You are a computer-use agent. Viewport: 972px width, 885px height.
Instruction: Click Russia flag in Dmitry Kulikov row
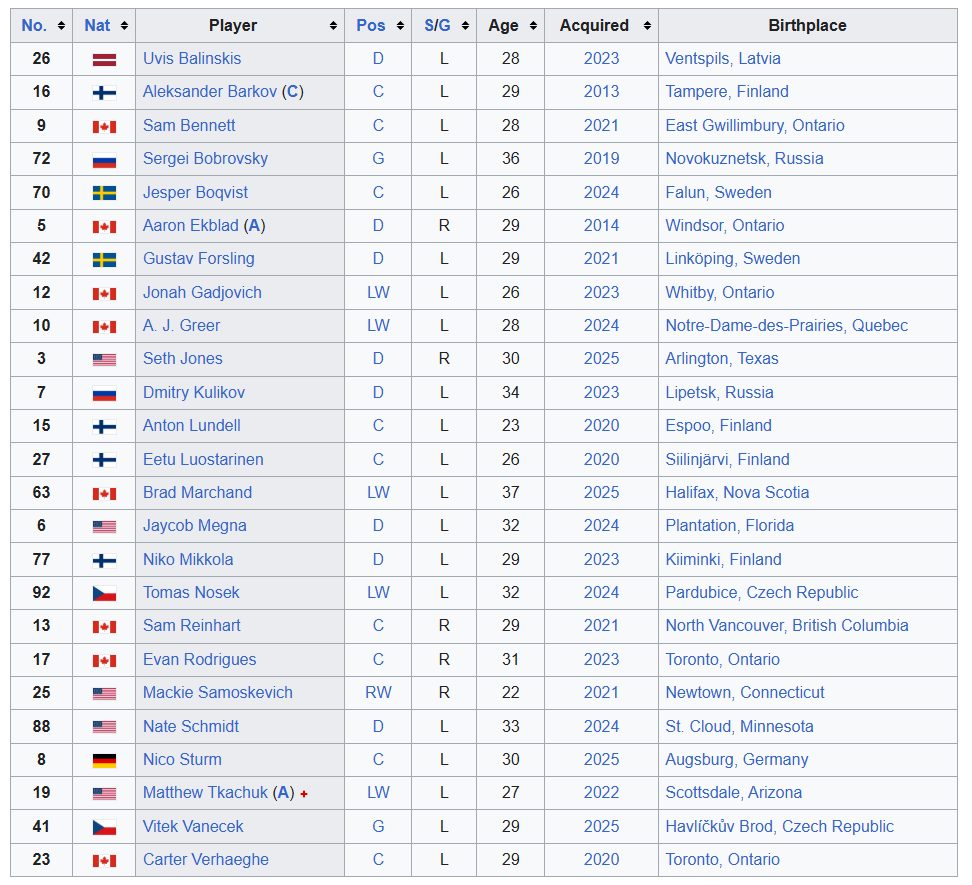click(x=104, y=394)
